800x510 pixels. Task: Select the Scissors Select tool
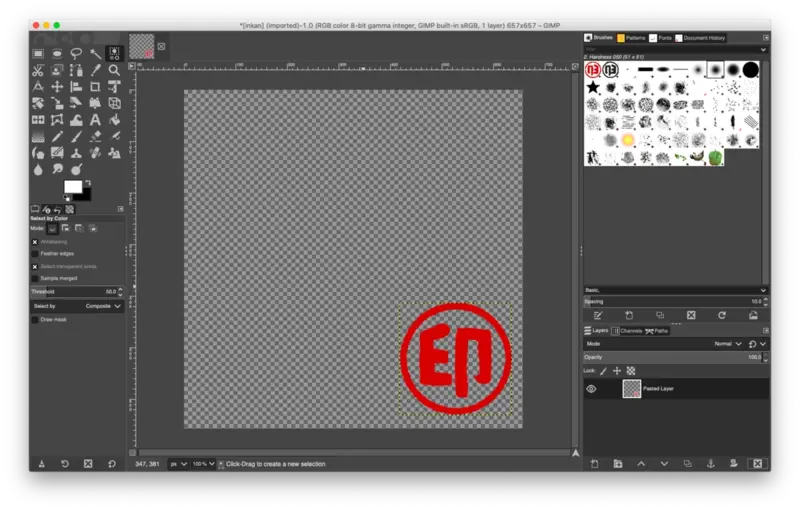pos(38,70)
